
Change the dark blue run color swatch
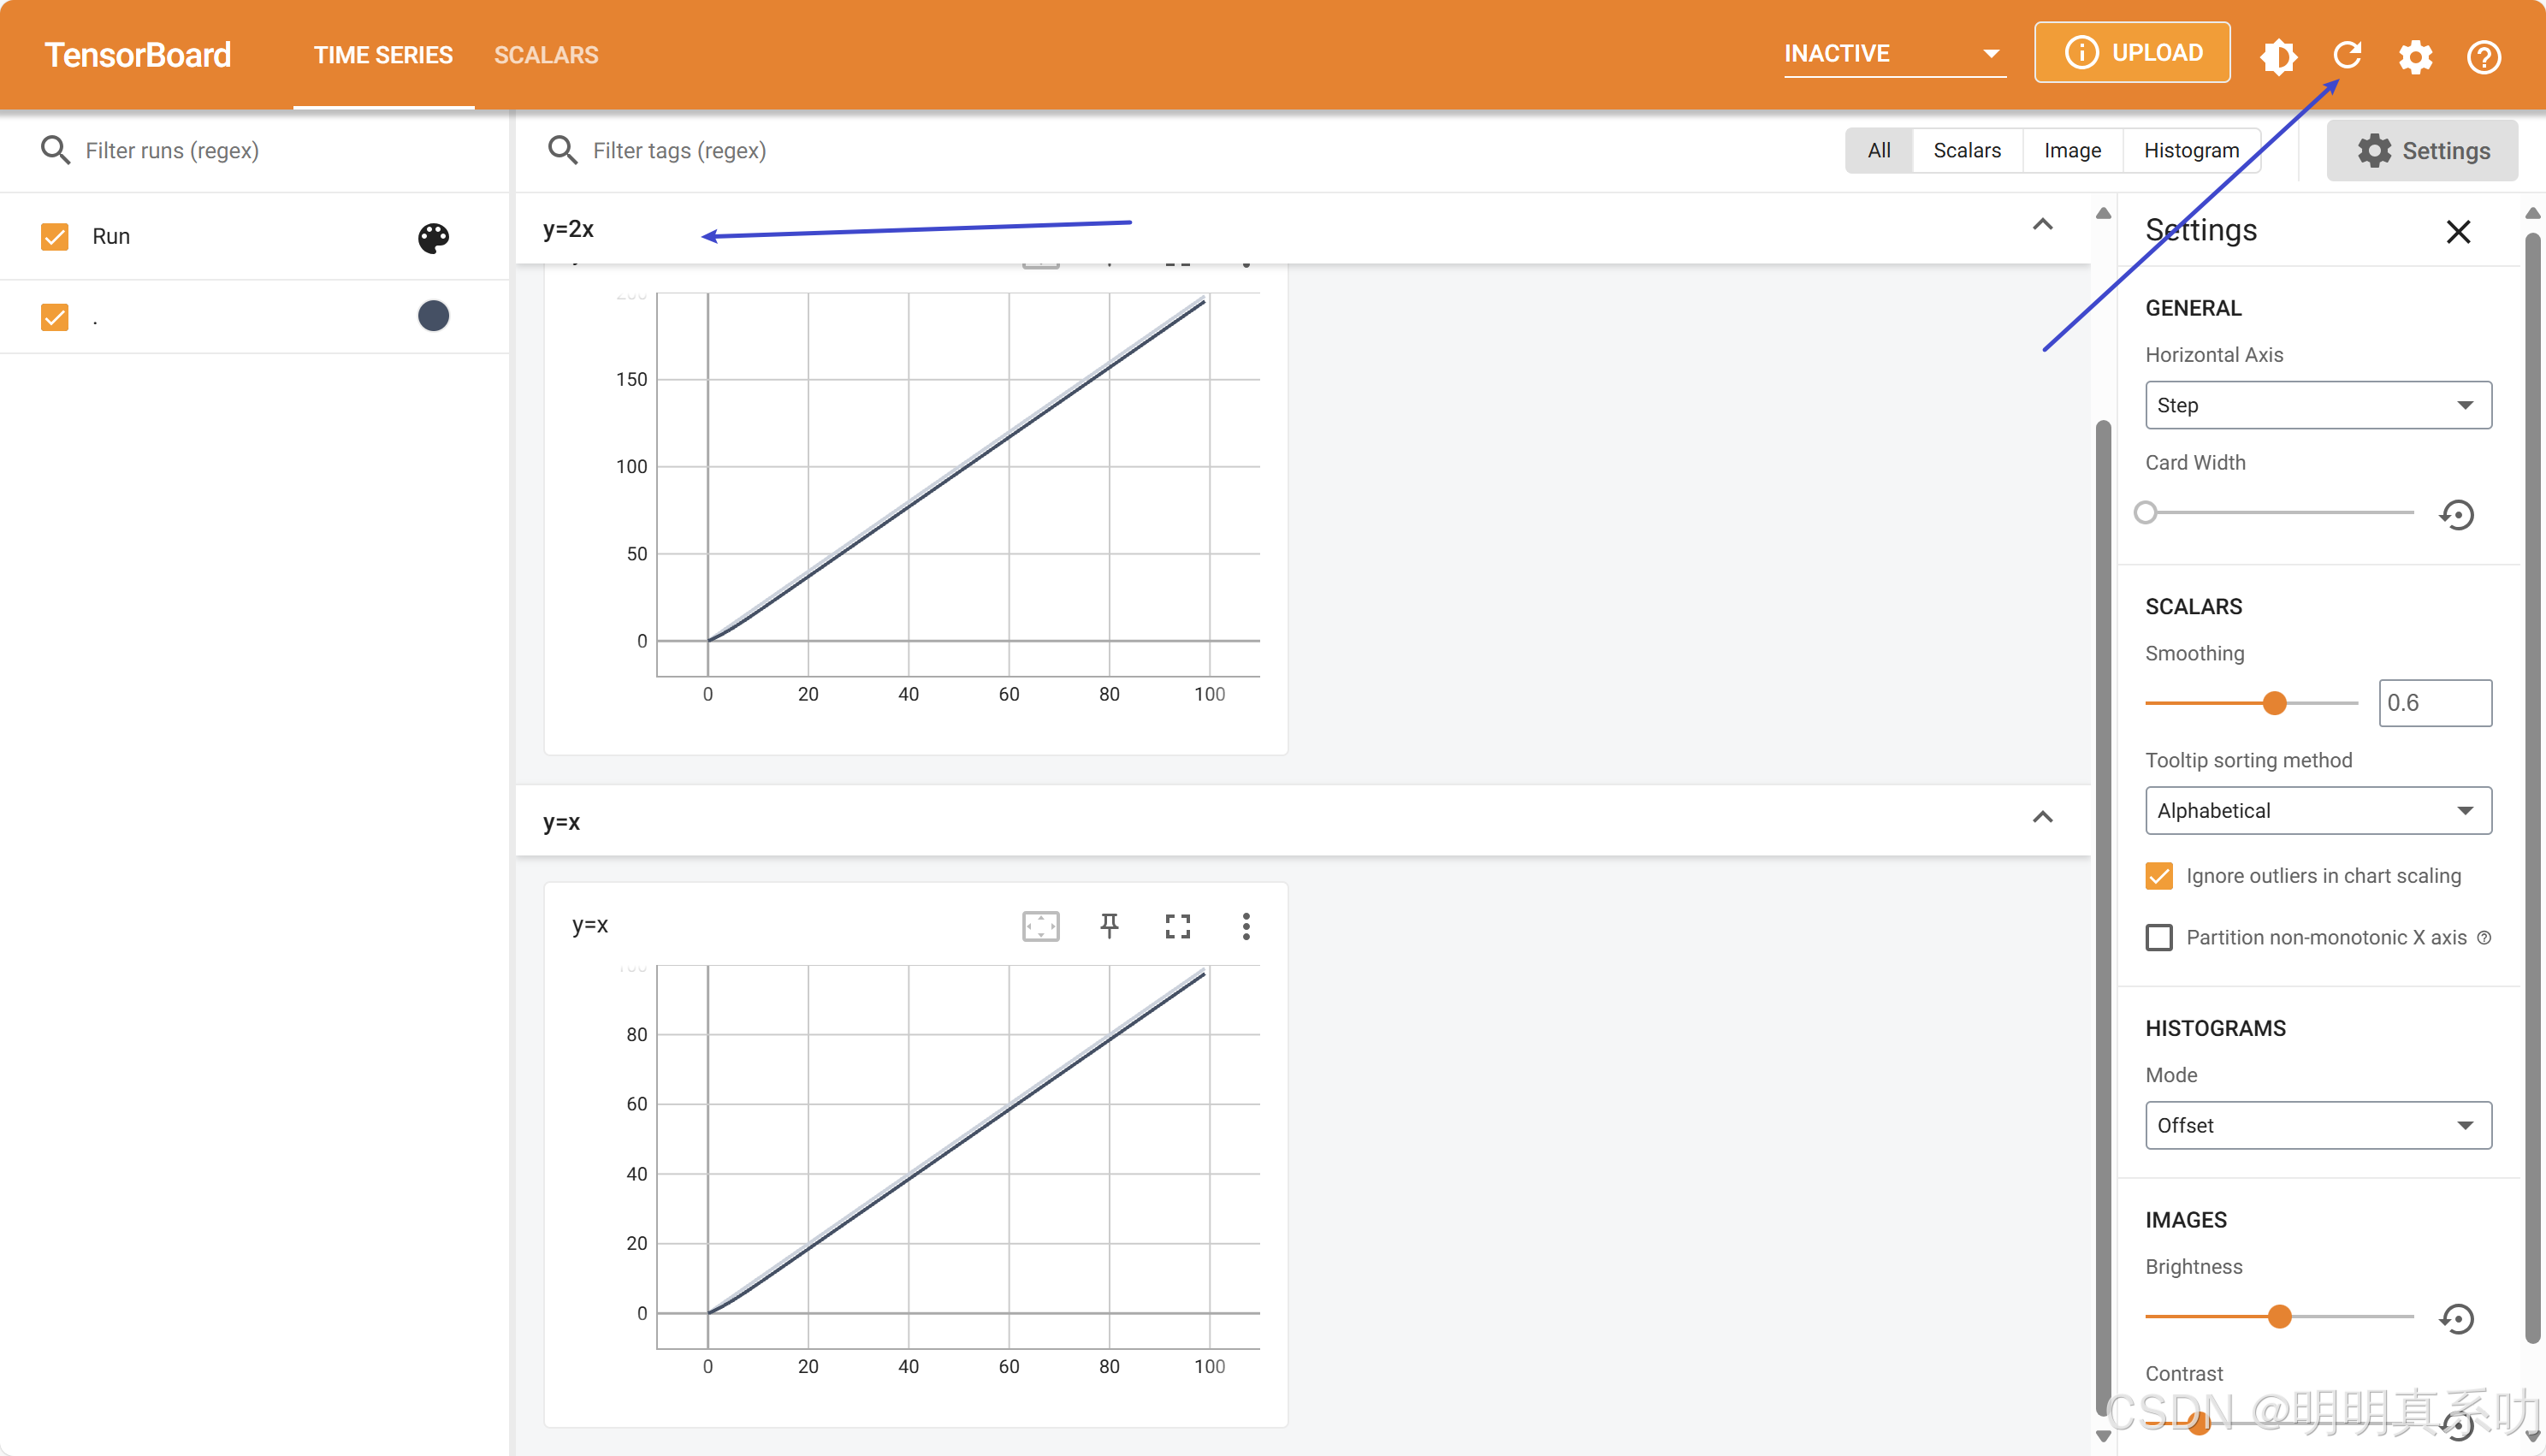pyautogui.click(x=433, y=316)
